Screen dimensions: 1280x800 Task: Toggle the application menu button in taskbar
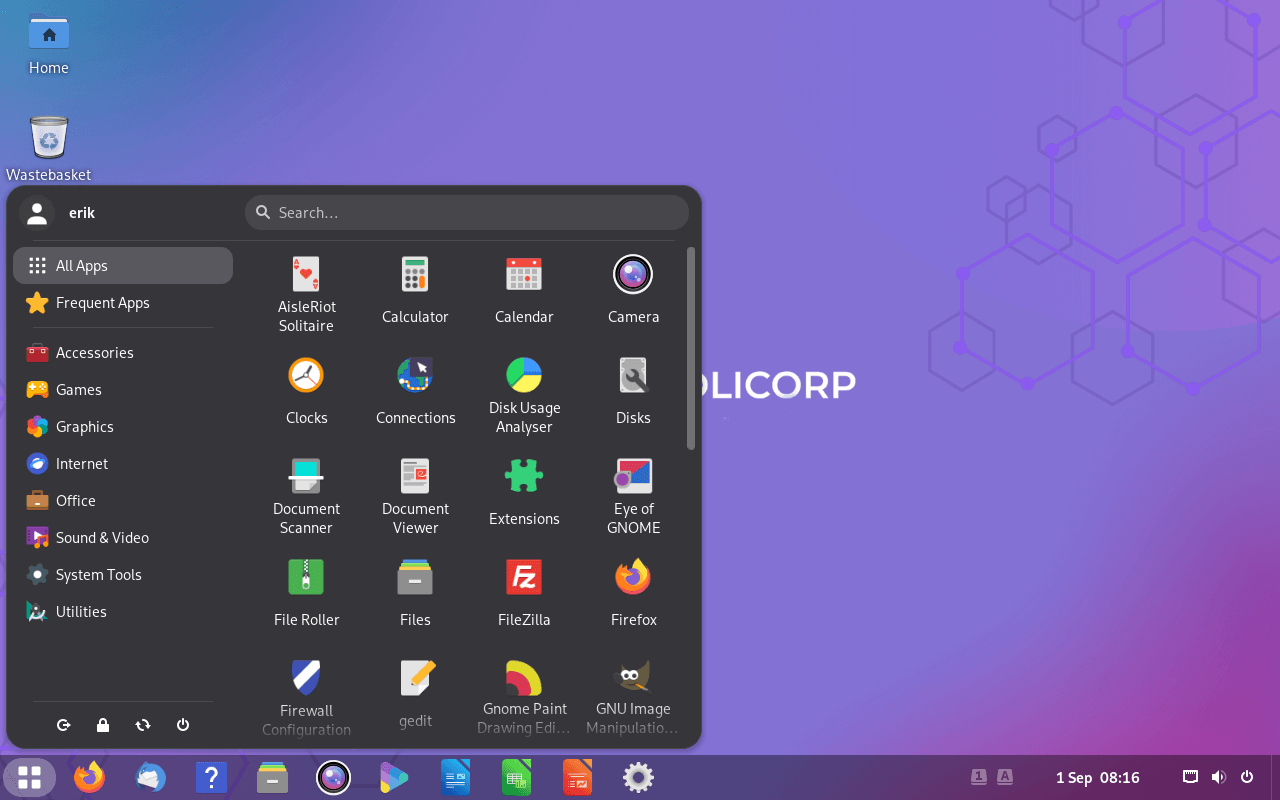tap(29, 777)
